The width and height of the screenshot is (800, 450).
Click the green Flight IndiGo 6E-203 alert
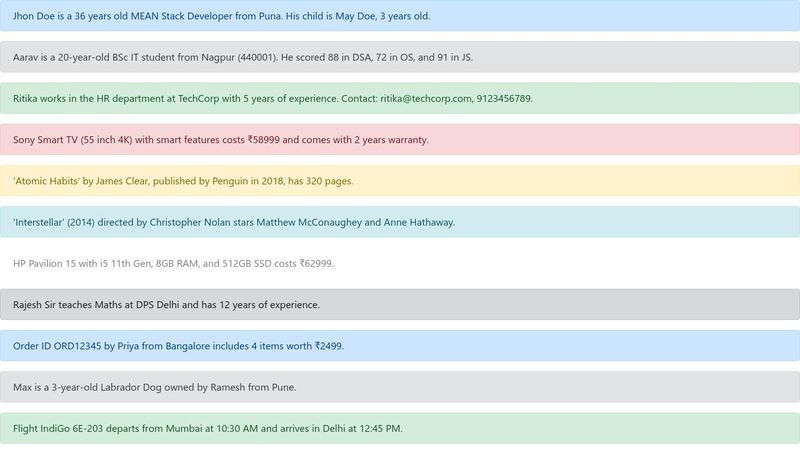pos(400,428)
